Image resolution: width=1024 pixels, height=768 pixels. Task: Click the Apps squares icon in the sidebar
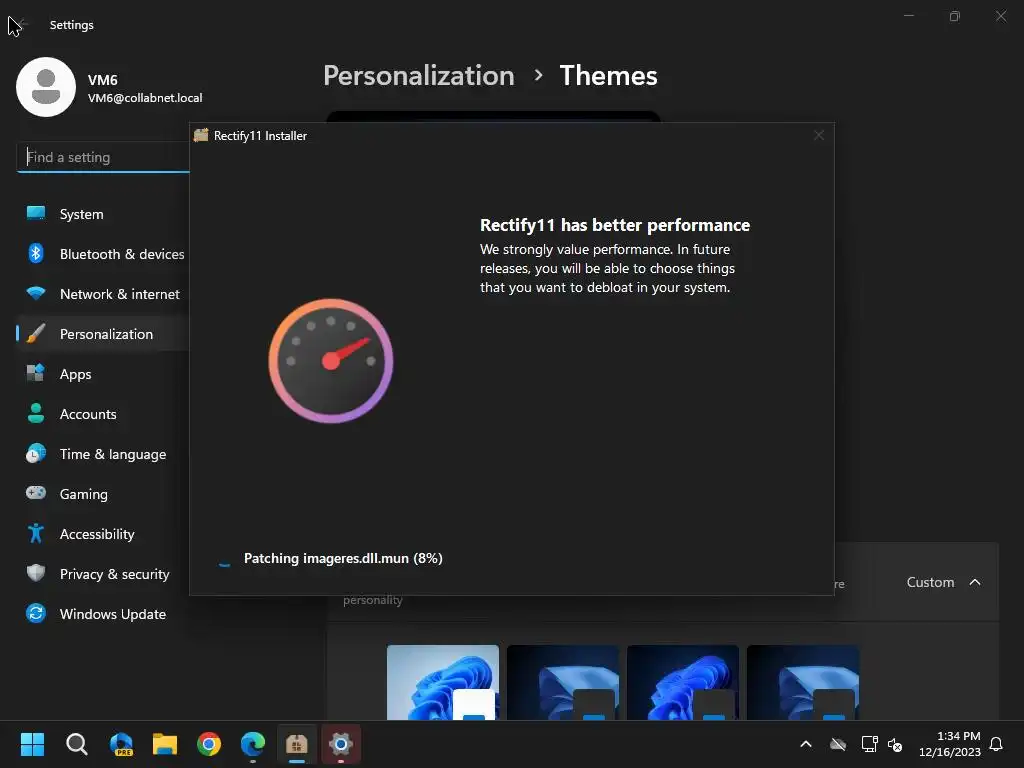point(36,373)
